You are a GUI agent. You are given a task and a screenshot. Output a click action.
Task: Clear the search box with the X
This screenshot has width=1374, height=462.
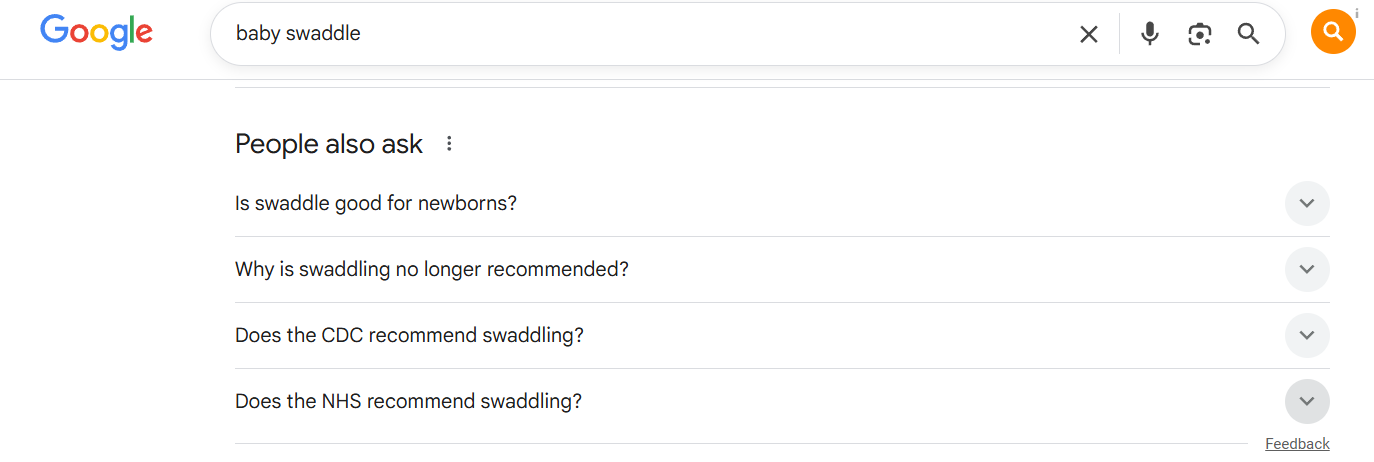(x=1089, y=34)
